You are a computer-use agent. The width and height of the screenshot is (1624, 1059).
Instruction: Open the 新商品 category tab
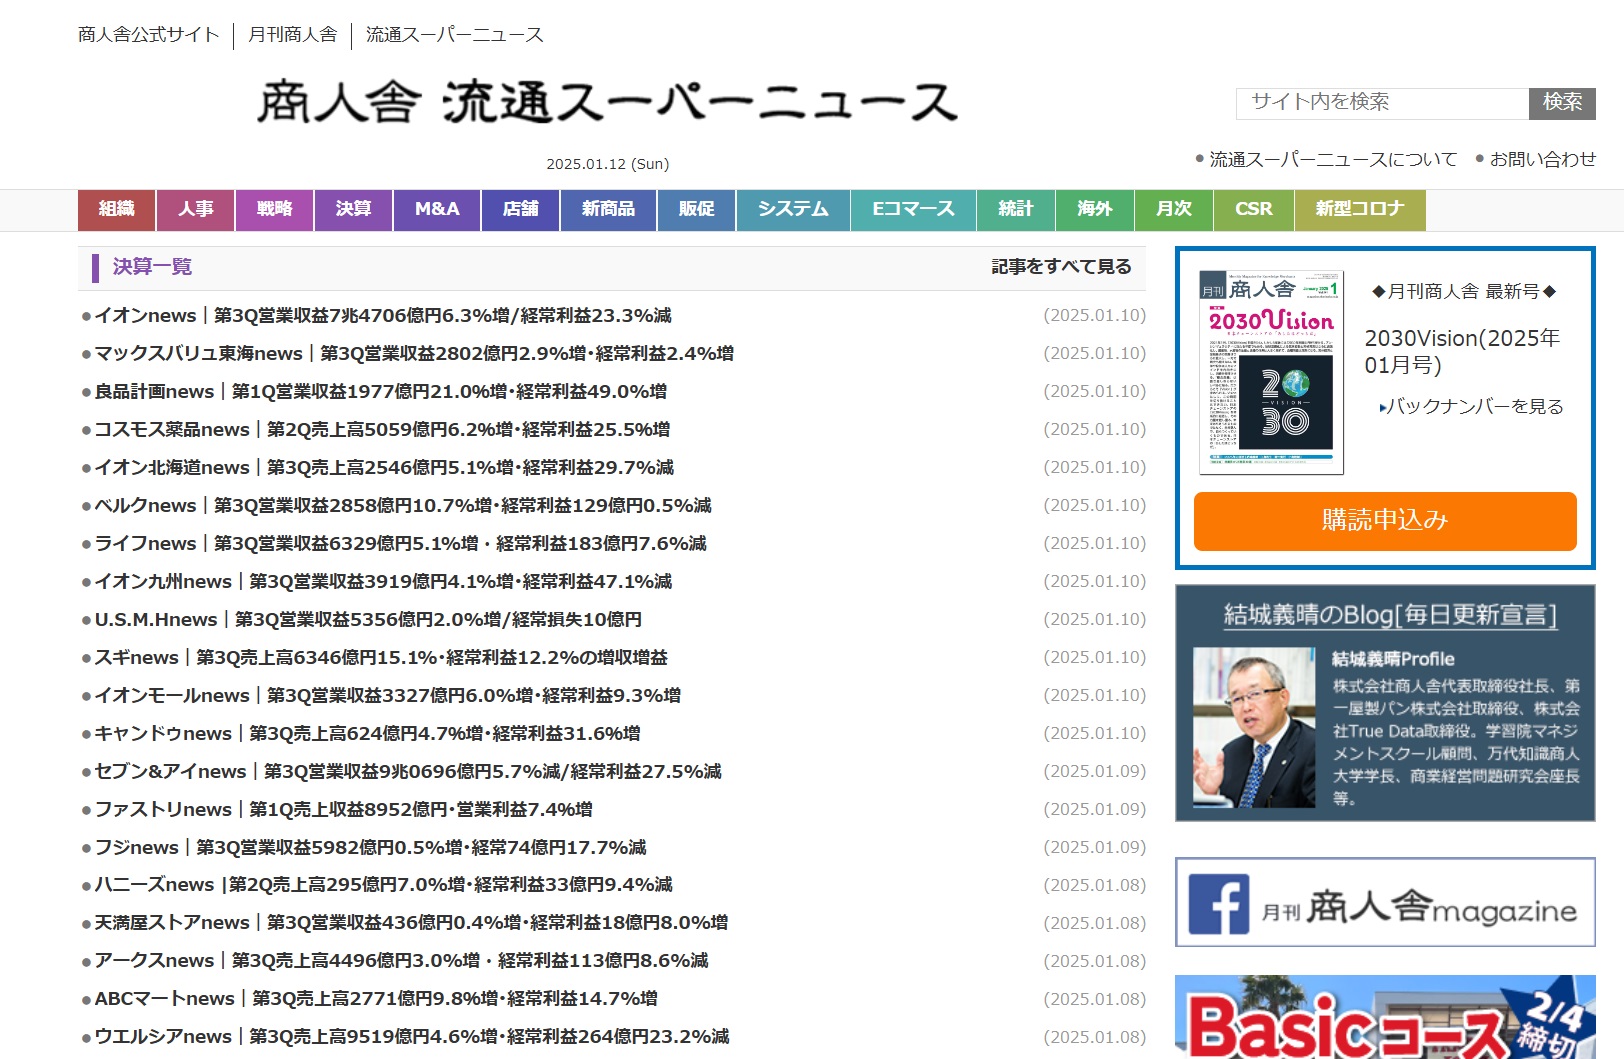[608, 210]
